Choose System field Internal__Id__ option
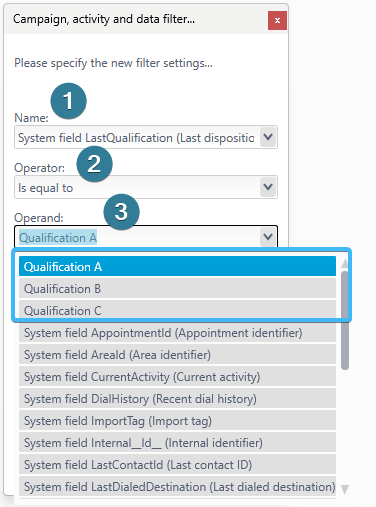Screen dimensions: 376x507 [x=177, y=442]
